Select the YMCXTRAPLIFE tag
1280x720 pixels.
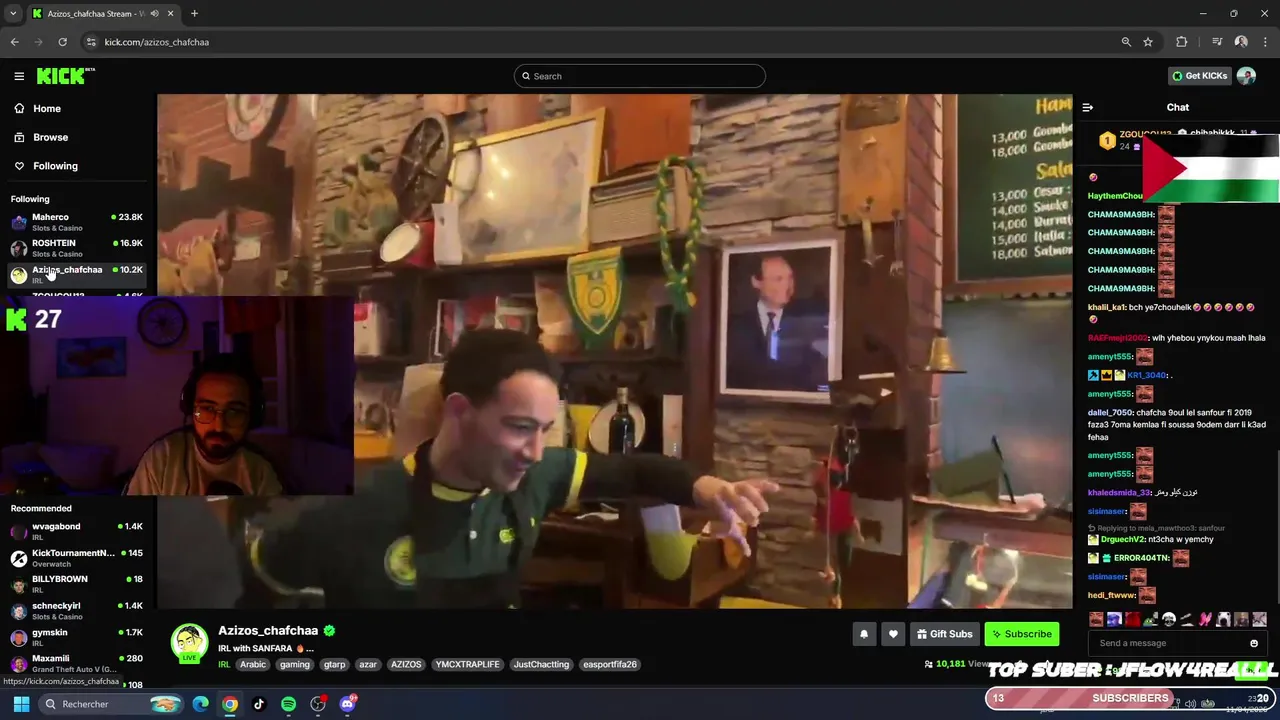467,664
